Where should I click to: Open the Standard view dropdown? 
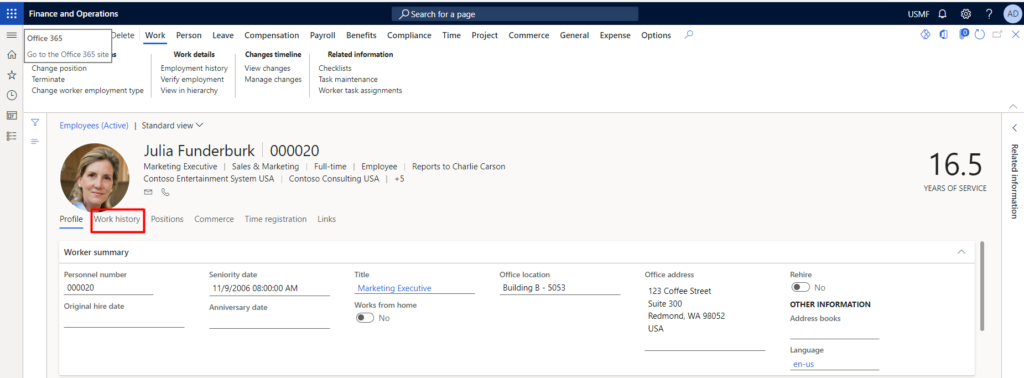pos(172,125)
